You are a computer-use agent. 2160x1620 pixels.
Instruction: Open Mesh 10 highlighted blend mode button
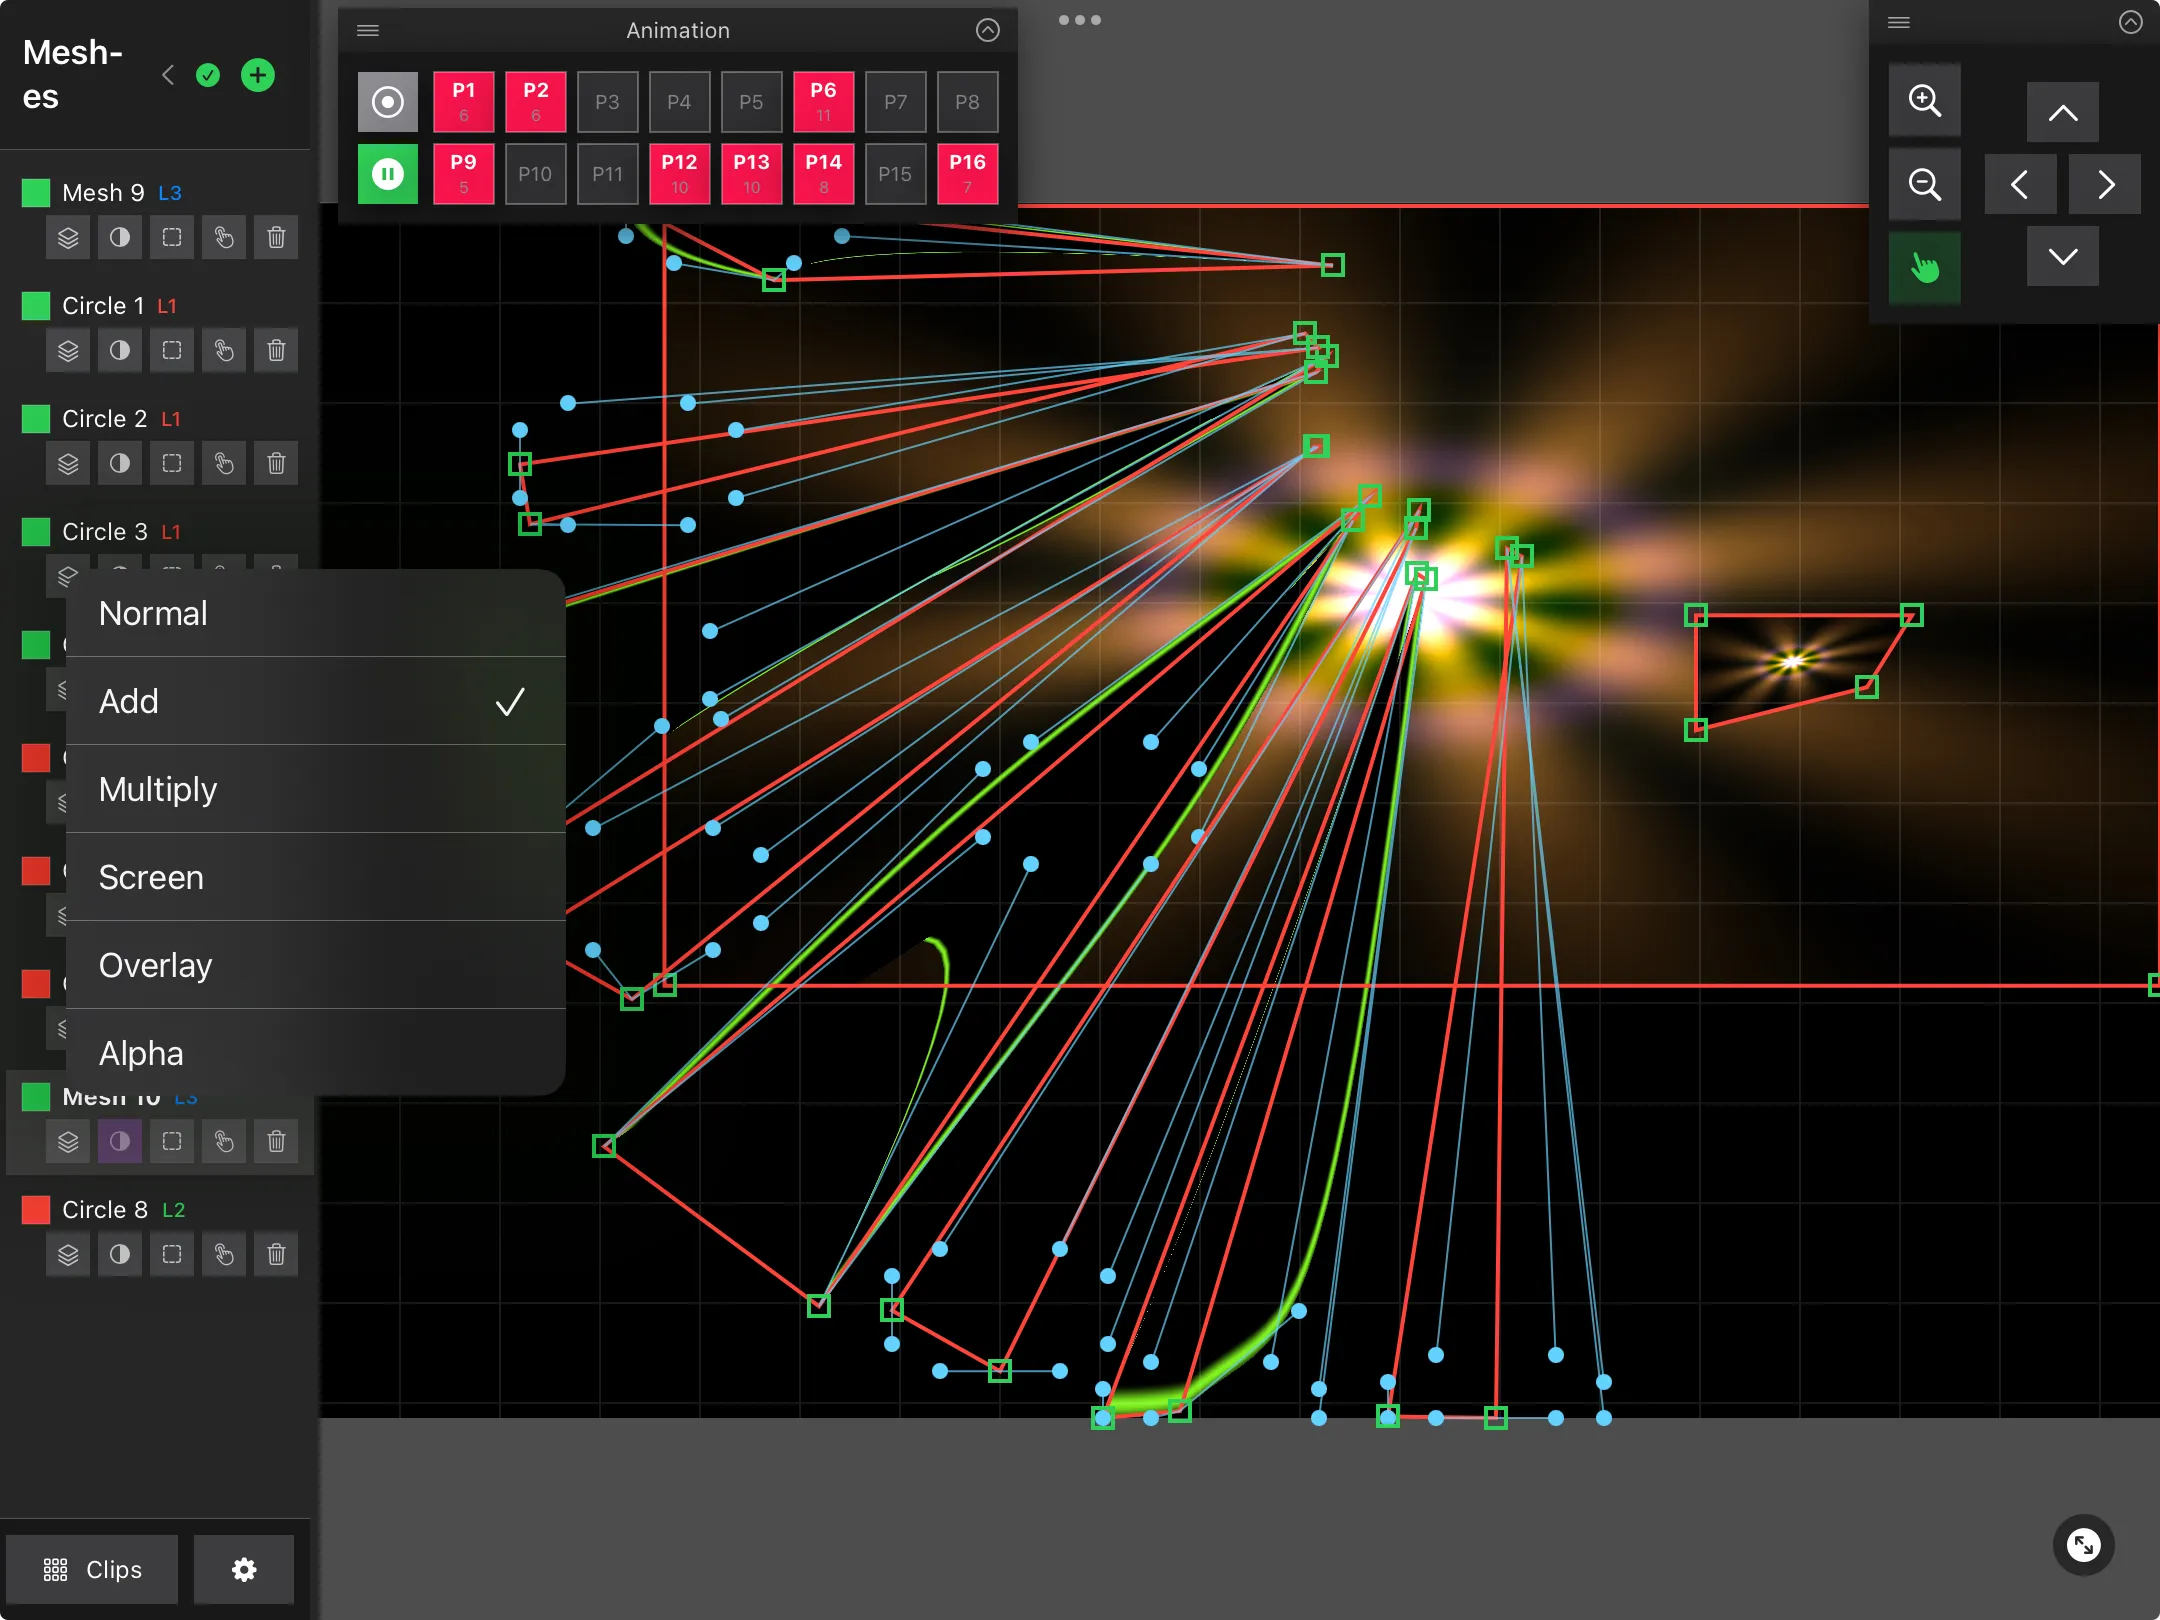[120, 1142]
